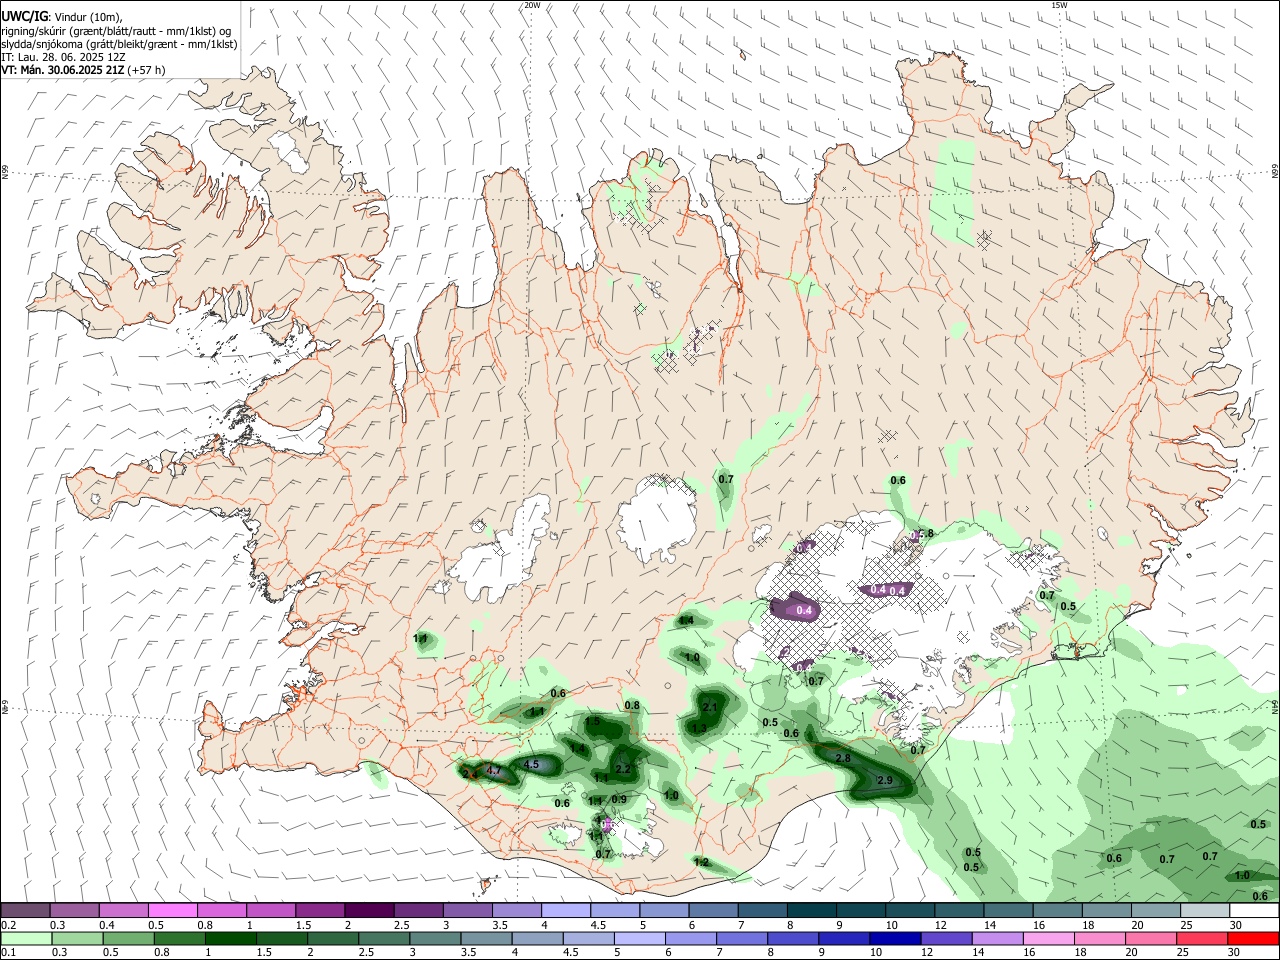Click the darkest purple swatch labeled 2

tap(368, 911)
